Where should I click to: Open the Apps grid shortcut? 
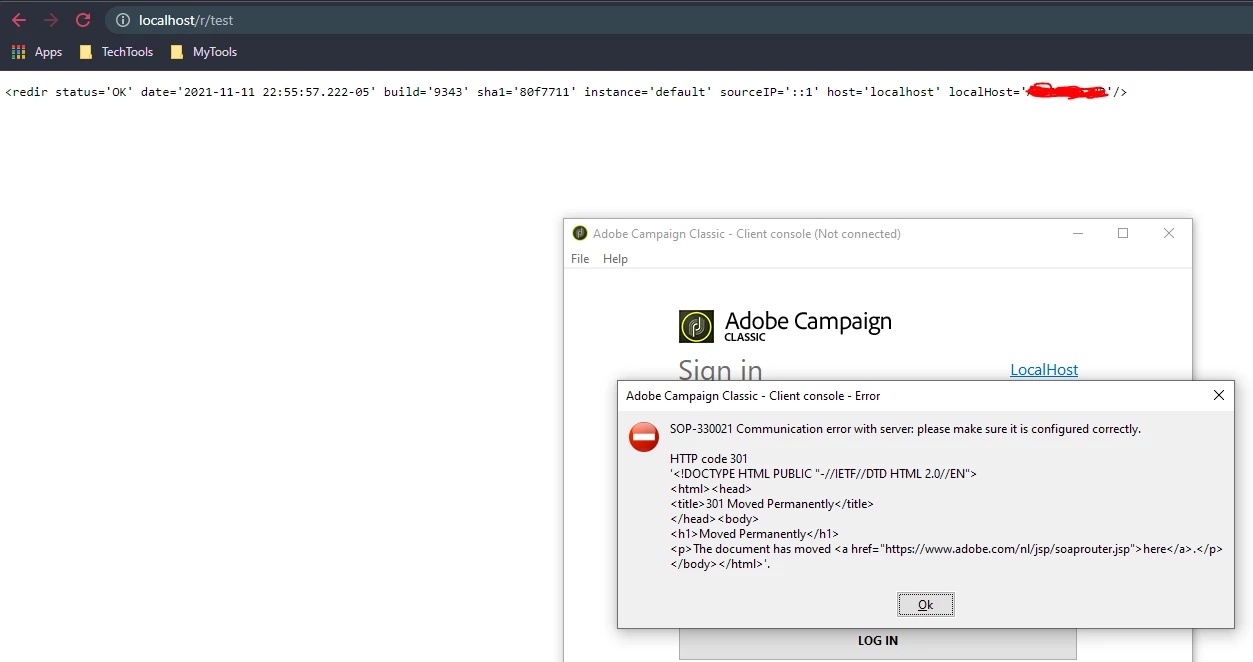pos(37,52)
